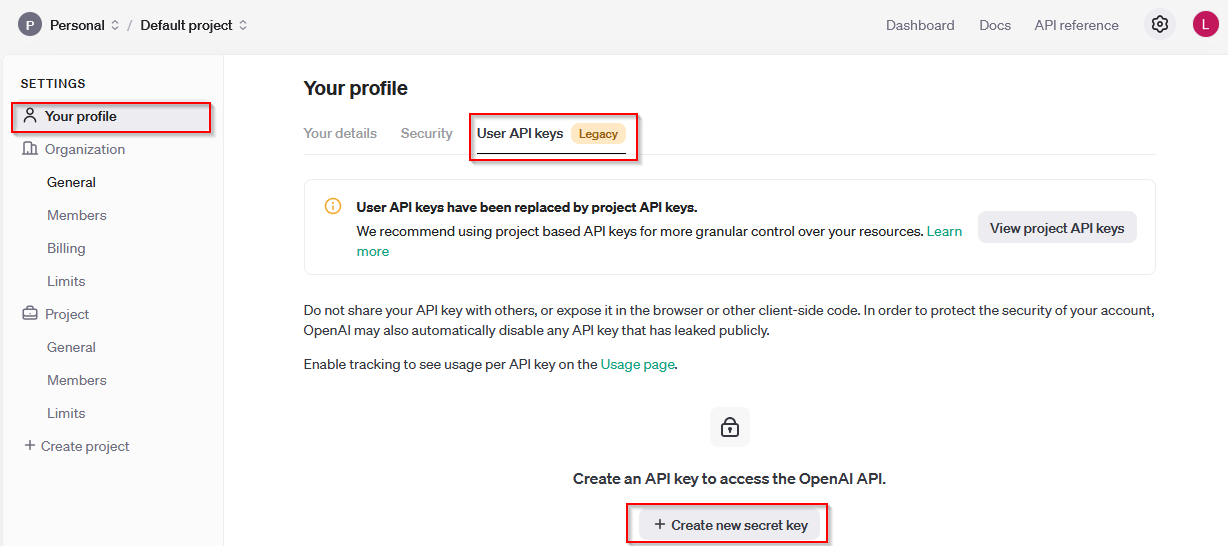Screen dimensions: 1228x546
Task: Click the info icon in the notice banner
Action: pos(333,207)
